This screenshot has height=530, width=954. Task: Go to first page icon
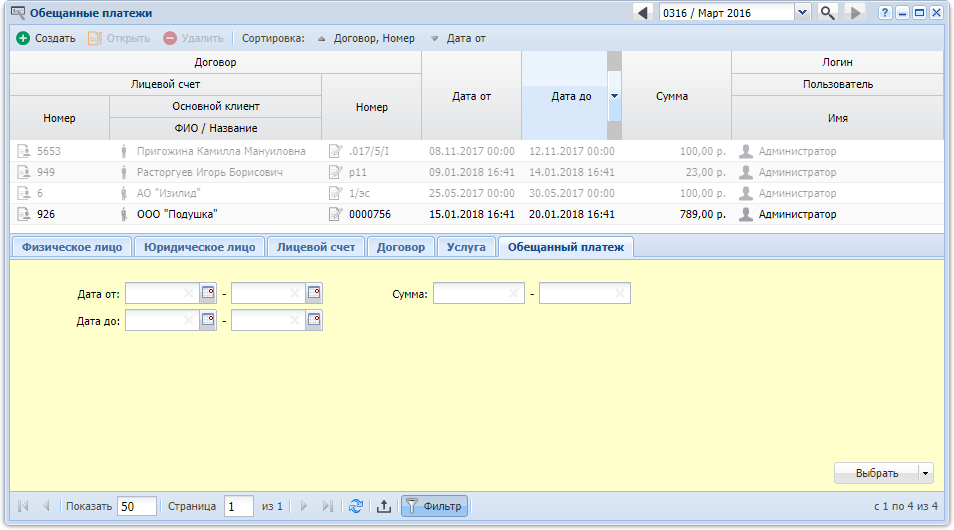(x=23, y=506)
